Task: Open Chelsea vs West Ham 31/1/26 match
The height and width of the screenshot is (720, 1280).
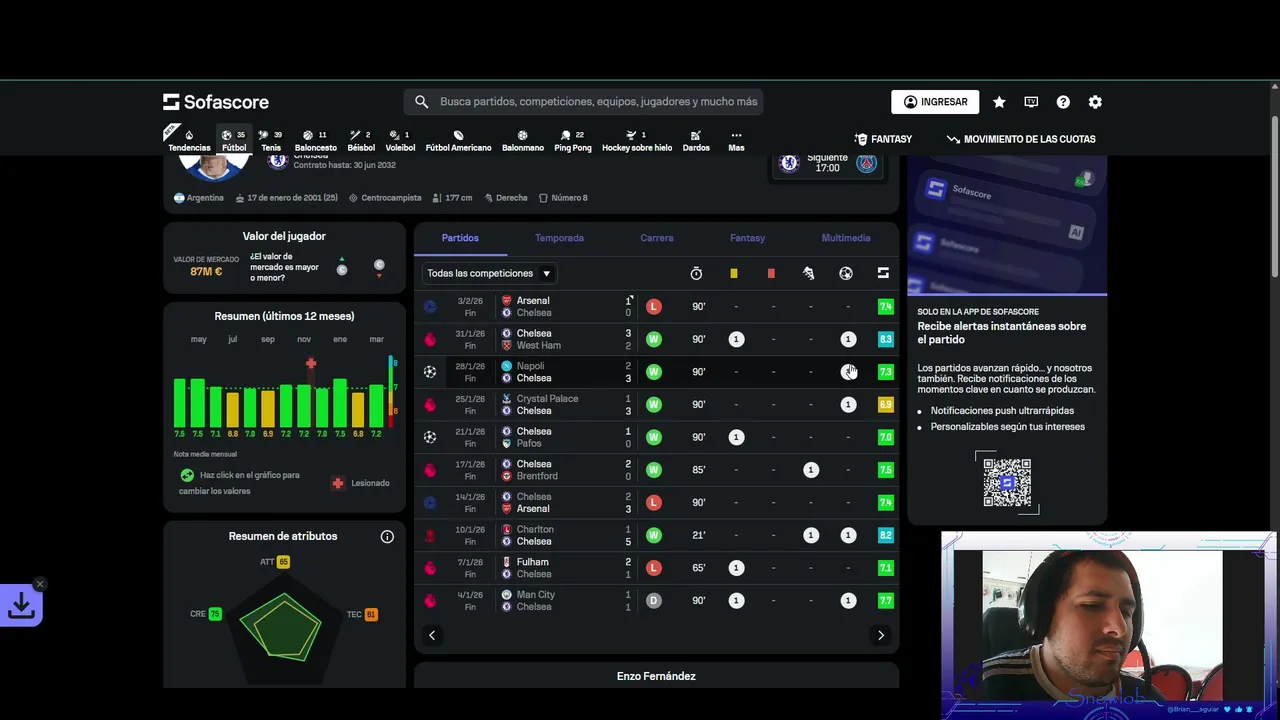Action: [657, 339]
